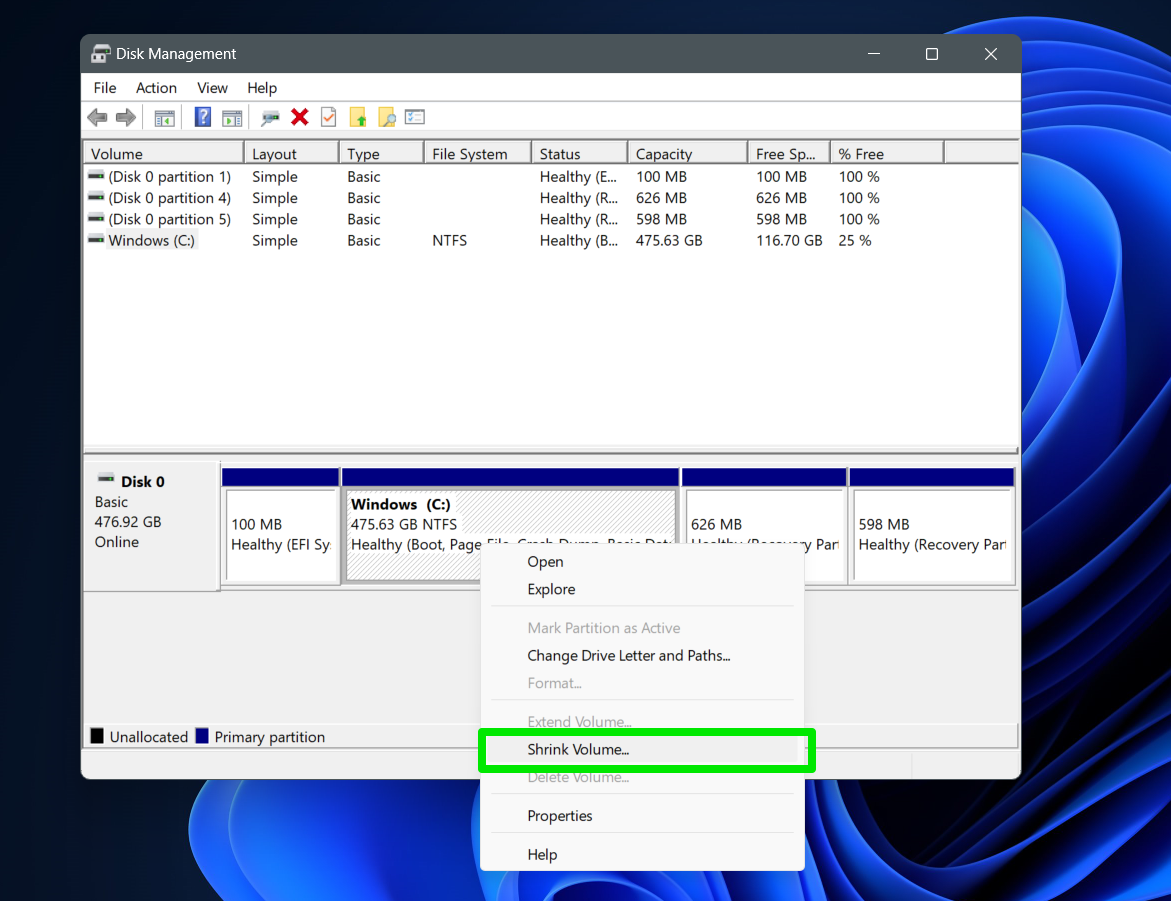
Task: Sort by the % Free column header
Action: pyautogui.click(x=887, y=154)
